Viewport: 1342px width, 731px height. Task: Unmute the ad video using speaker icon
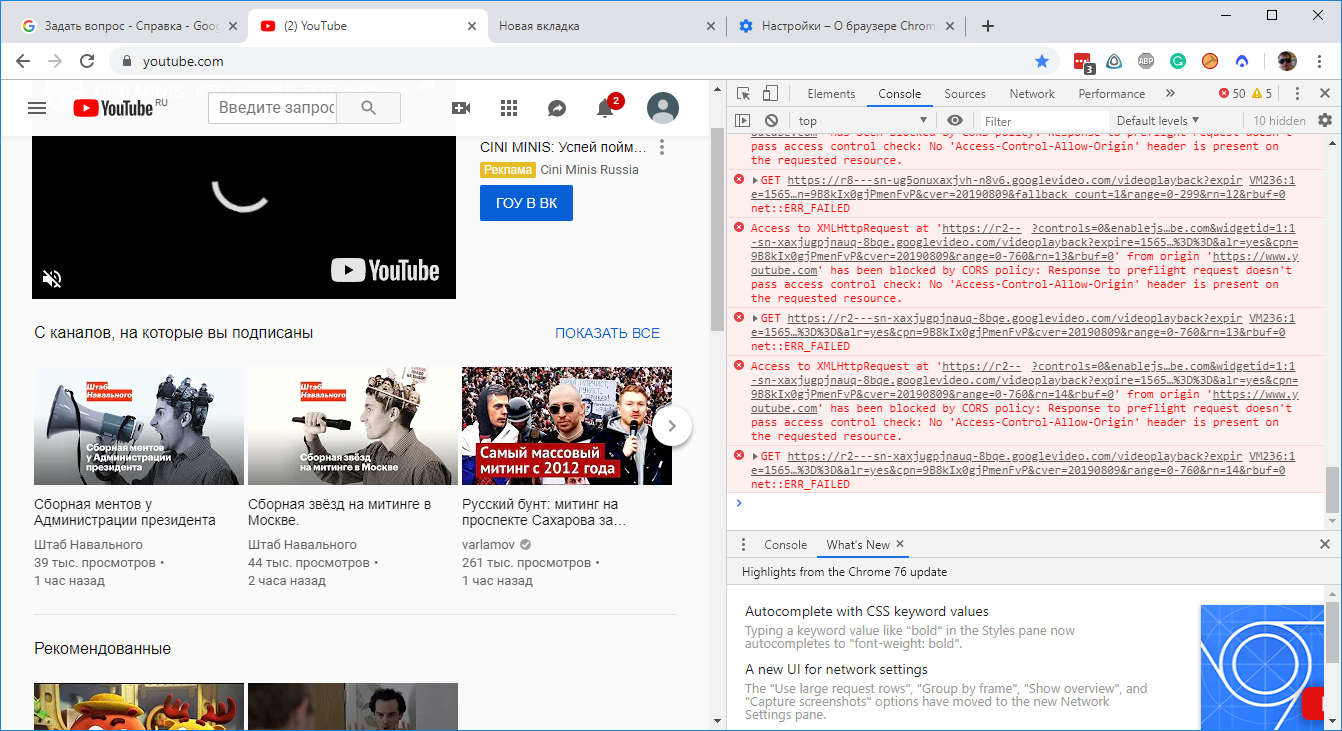pyautogui.click(x=52, y=279)
